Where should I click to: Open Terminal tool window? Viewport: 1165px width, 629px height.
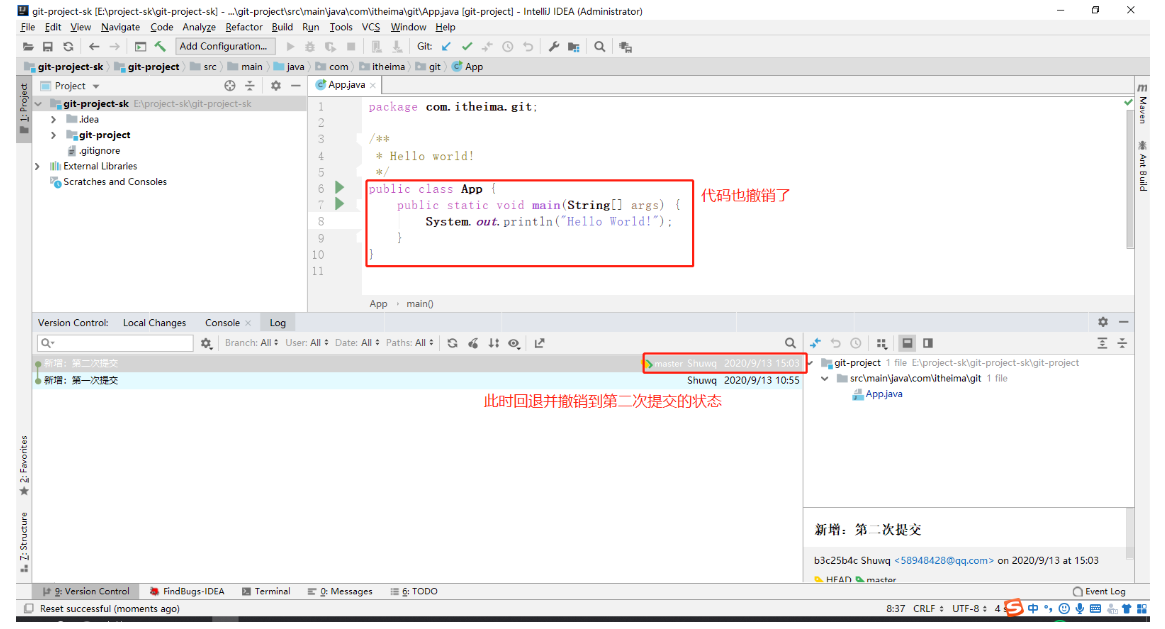[266, 592]
